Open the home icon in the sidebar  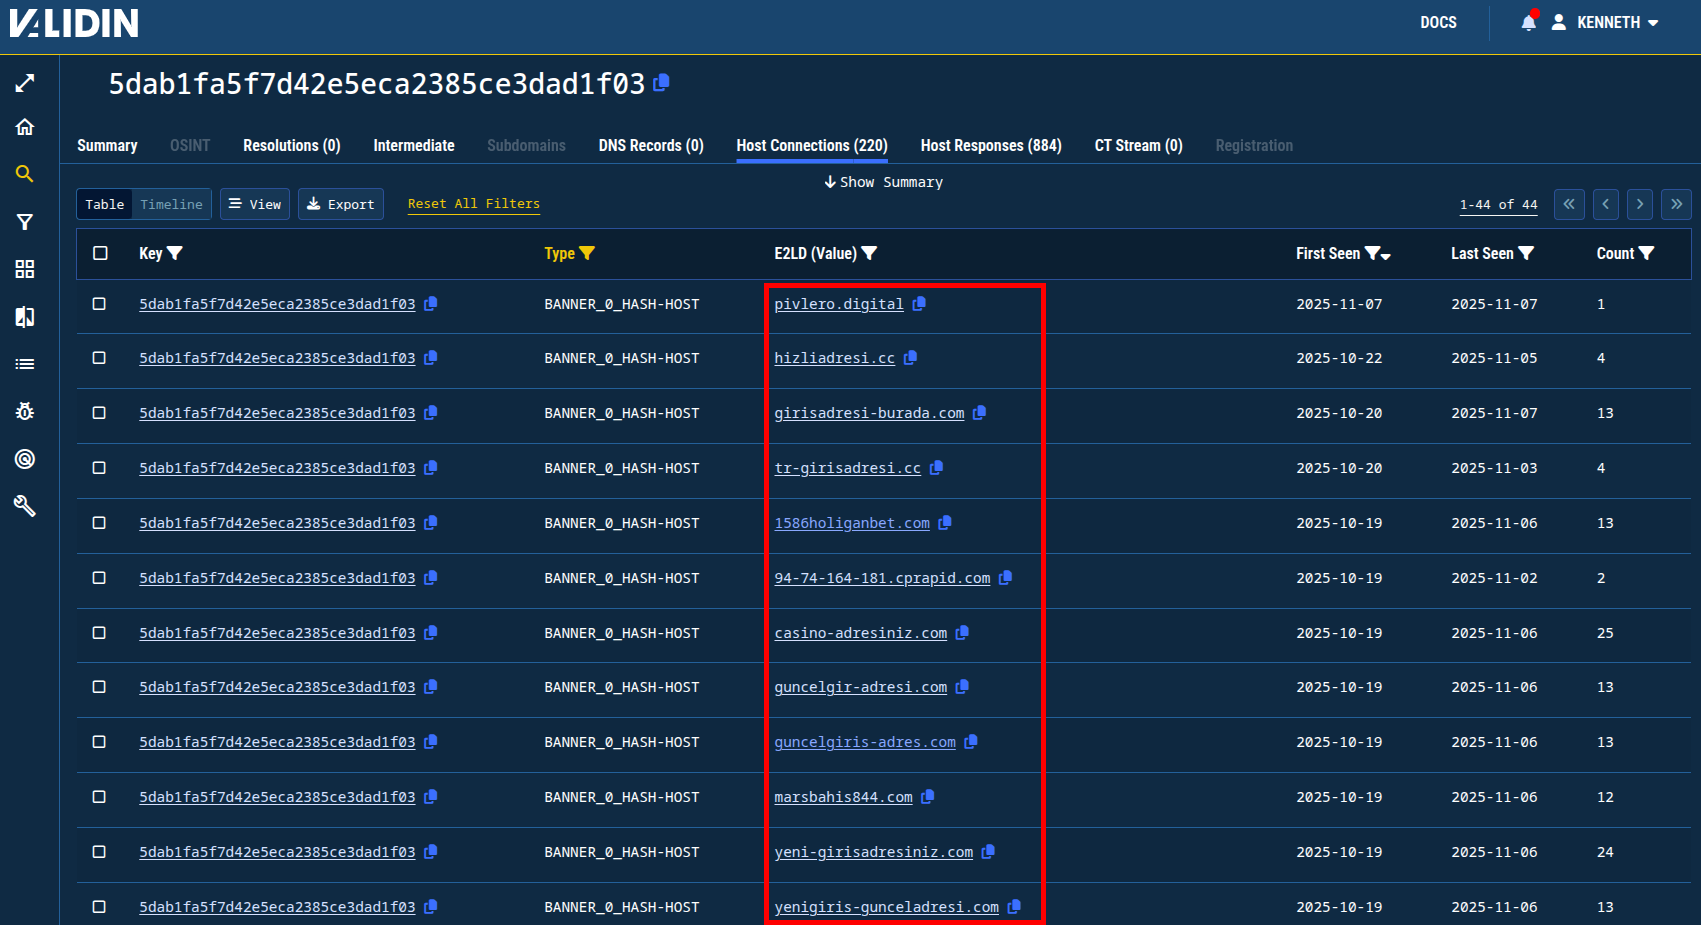25,127
